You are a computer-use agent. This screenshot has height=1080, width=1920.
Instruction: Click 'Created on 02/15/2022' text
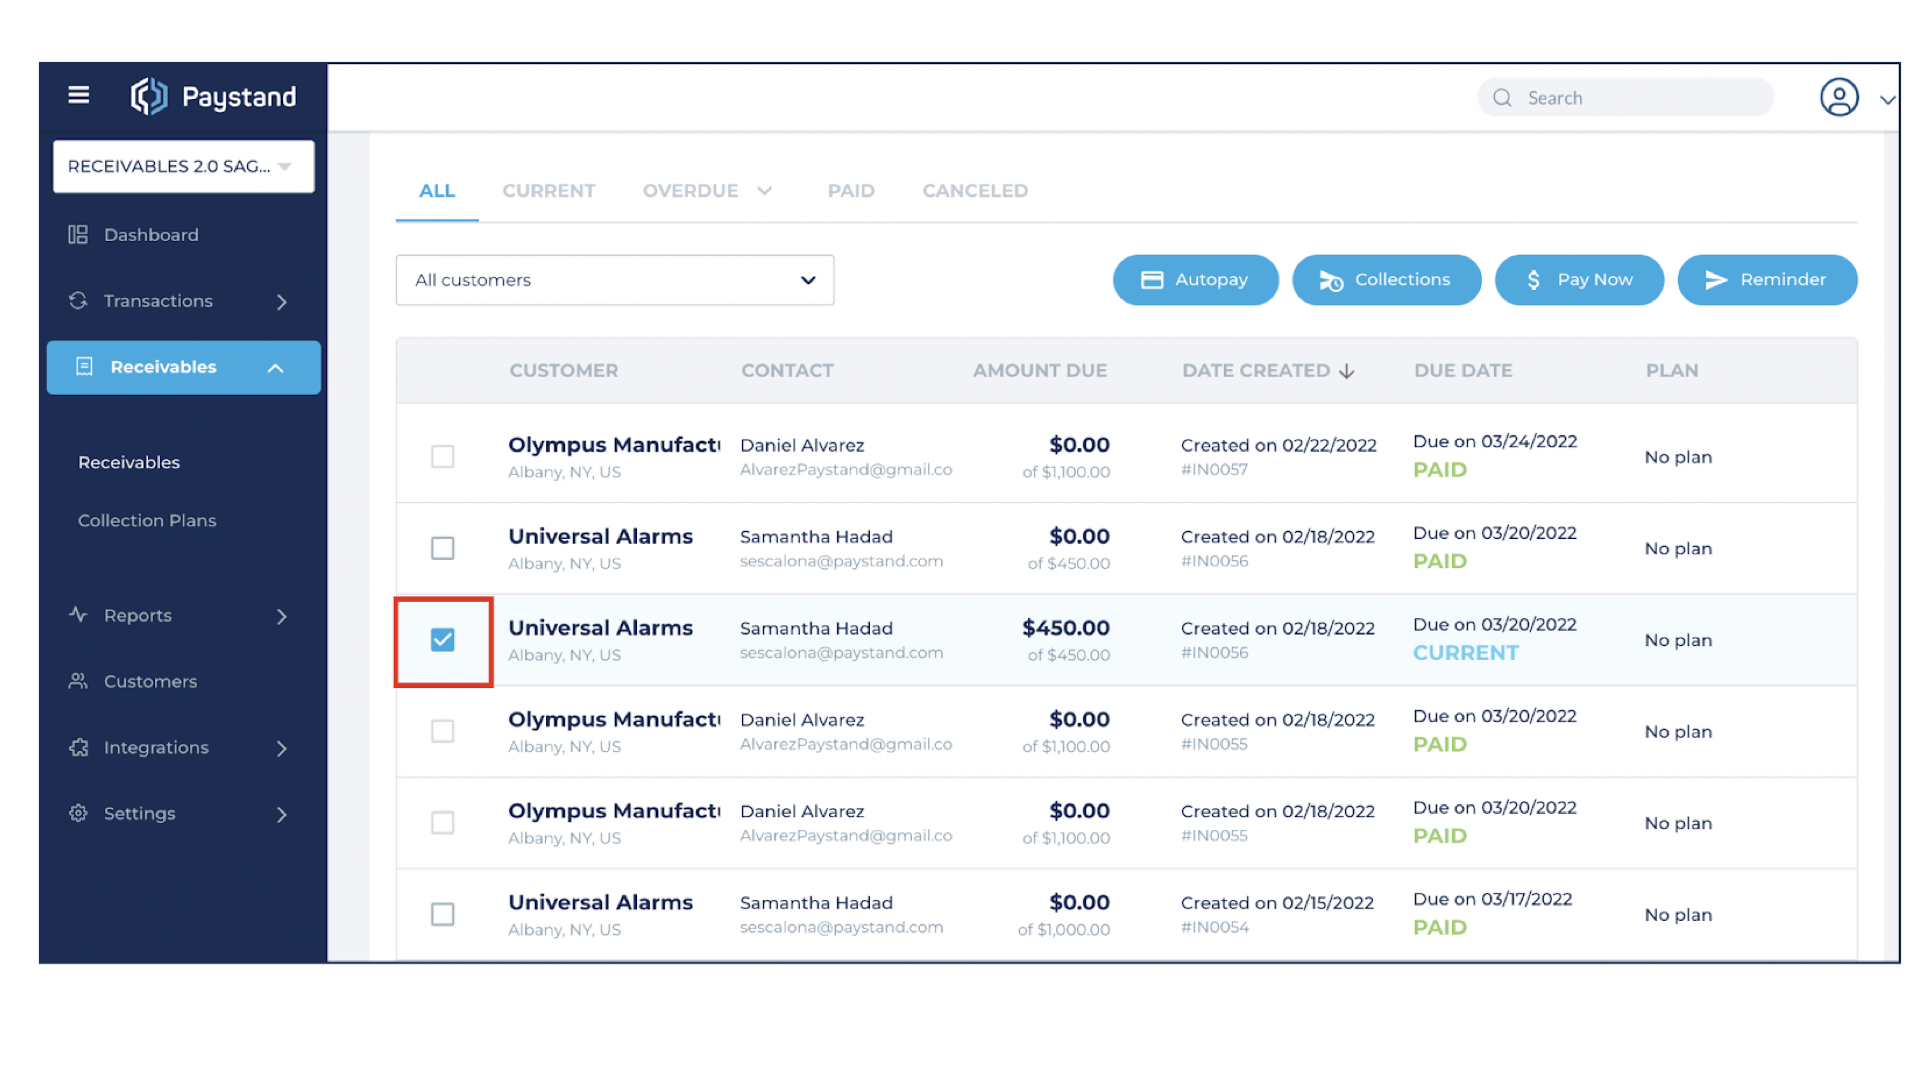tap(1277, 903)
